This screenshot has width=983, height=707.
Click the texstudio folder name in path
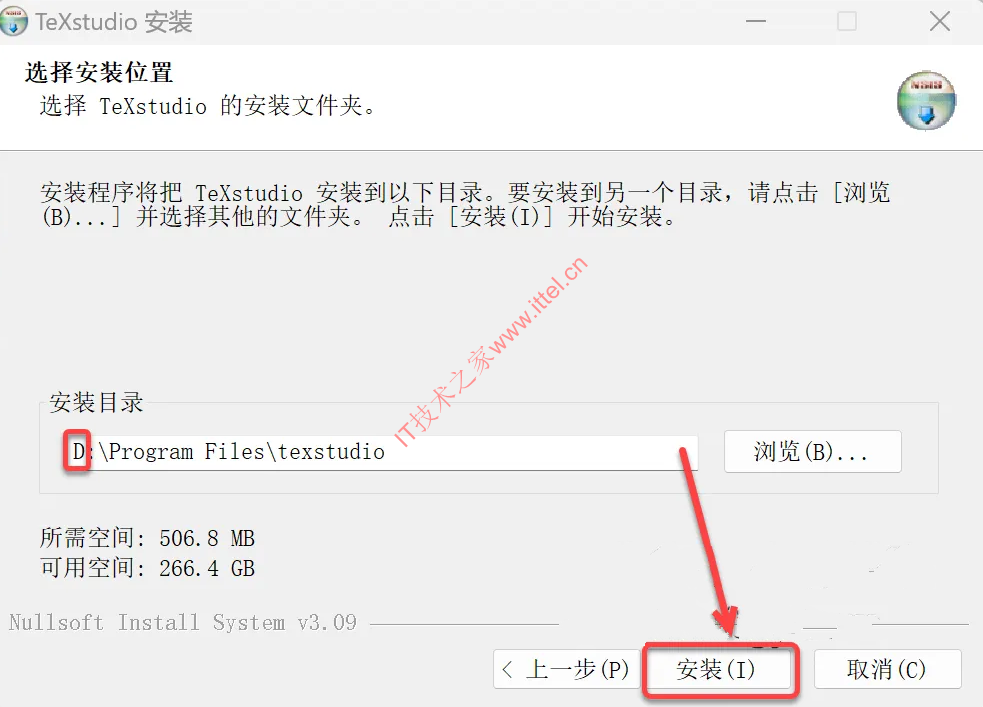click(x=331, y=451)
